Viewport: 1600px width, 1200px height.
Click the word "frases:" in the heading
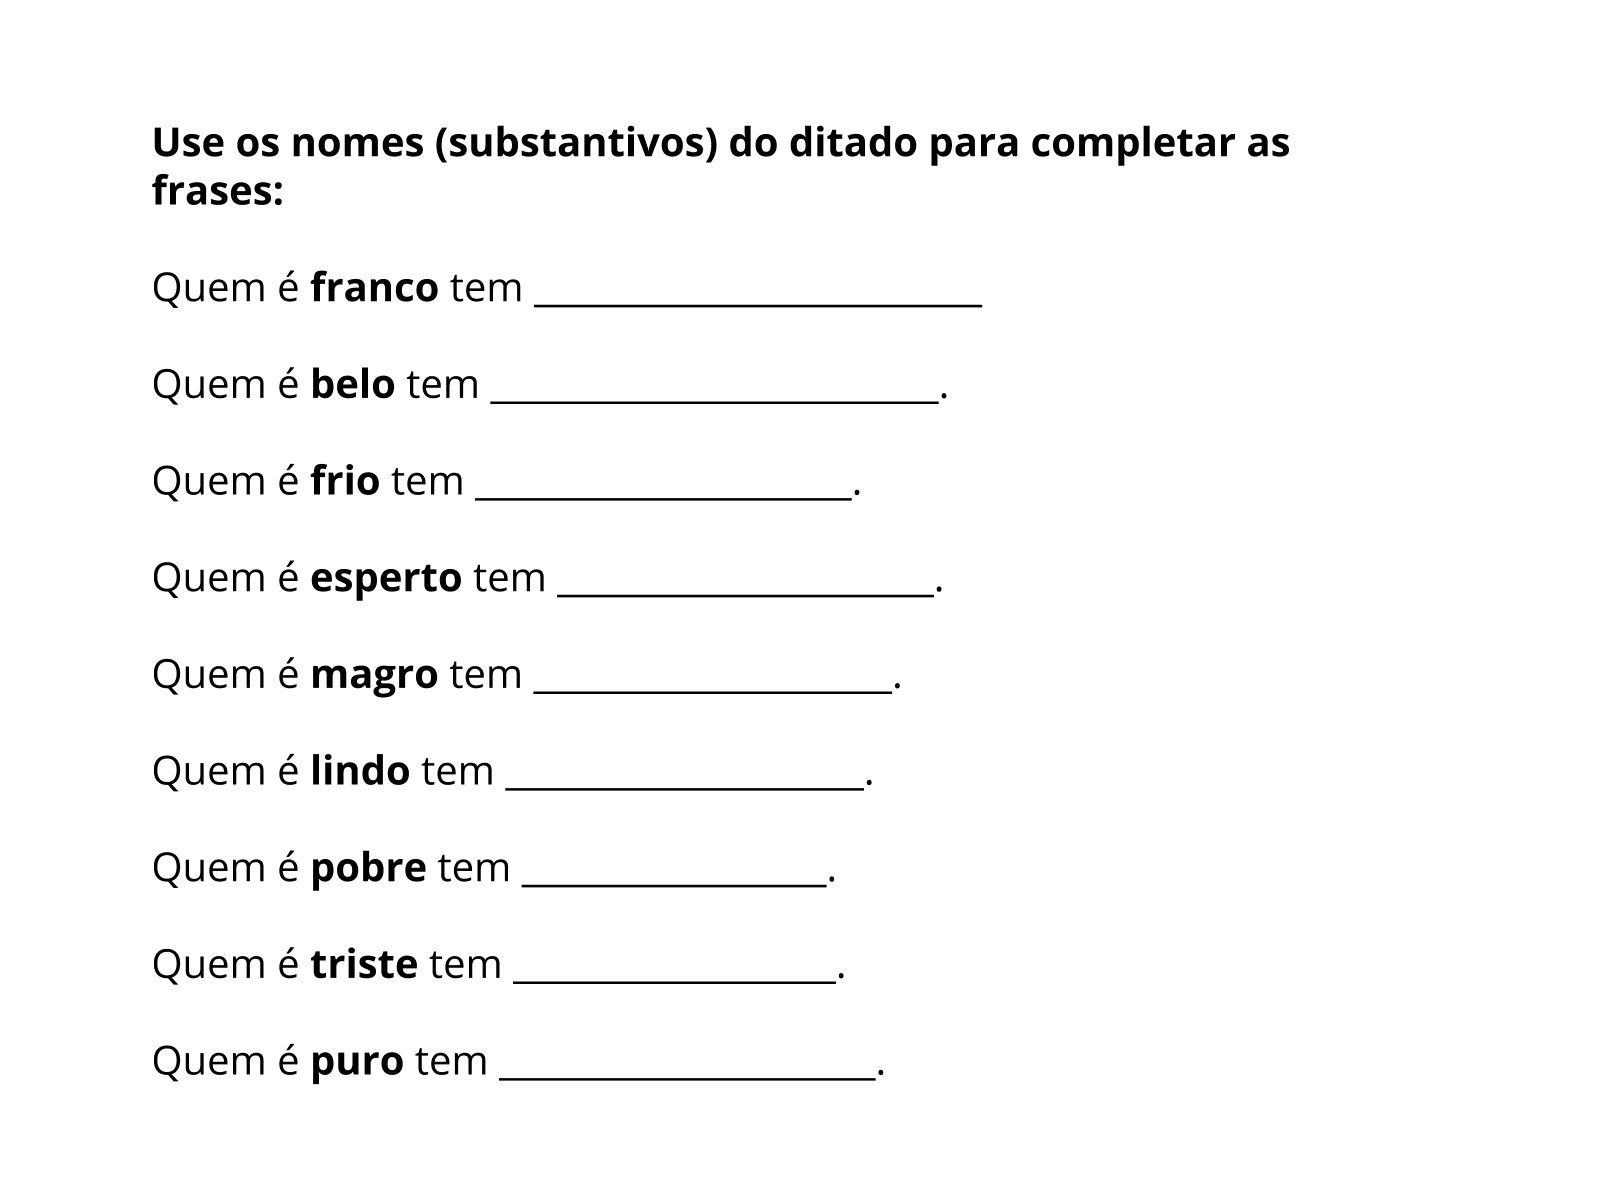coord(218,190)
